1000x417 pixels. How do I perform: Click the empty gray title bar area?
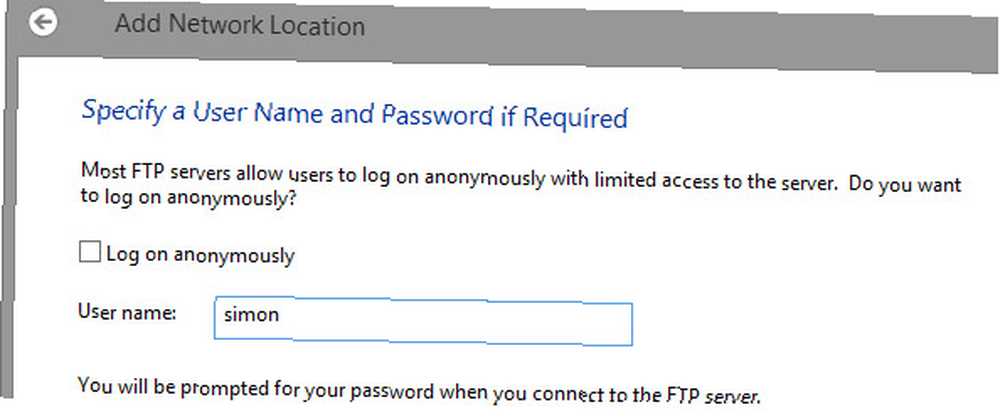click(x=670, y=38)
